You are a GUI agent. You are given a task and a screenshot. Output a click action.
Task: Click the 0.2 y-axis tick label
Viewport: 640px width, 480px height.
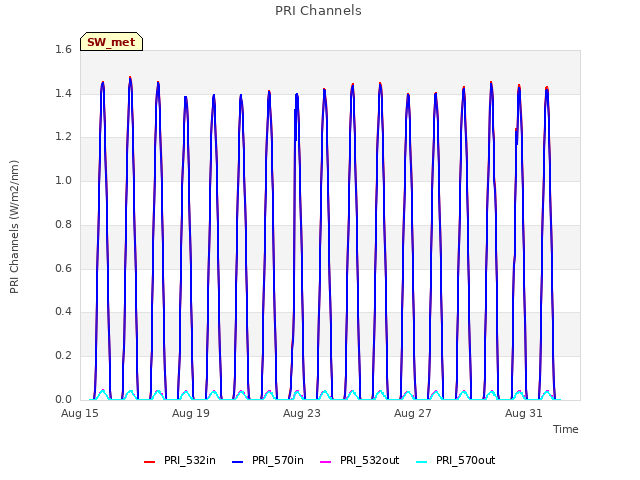63,356
